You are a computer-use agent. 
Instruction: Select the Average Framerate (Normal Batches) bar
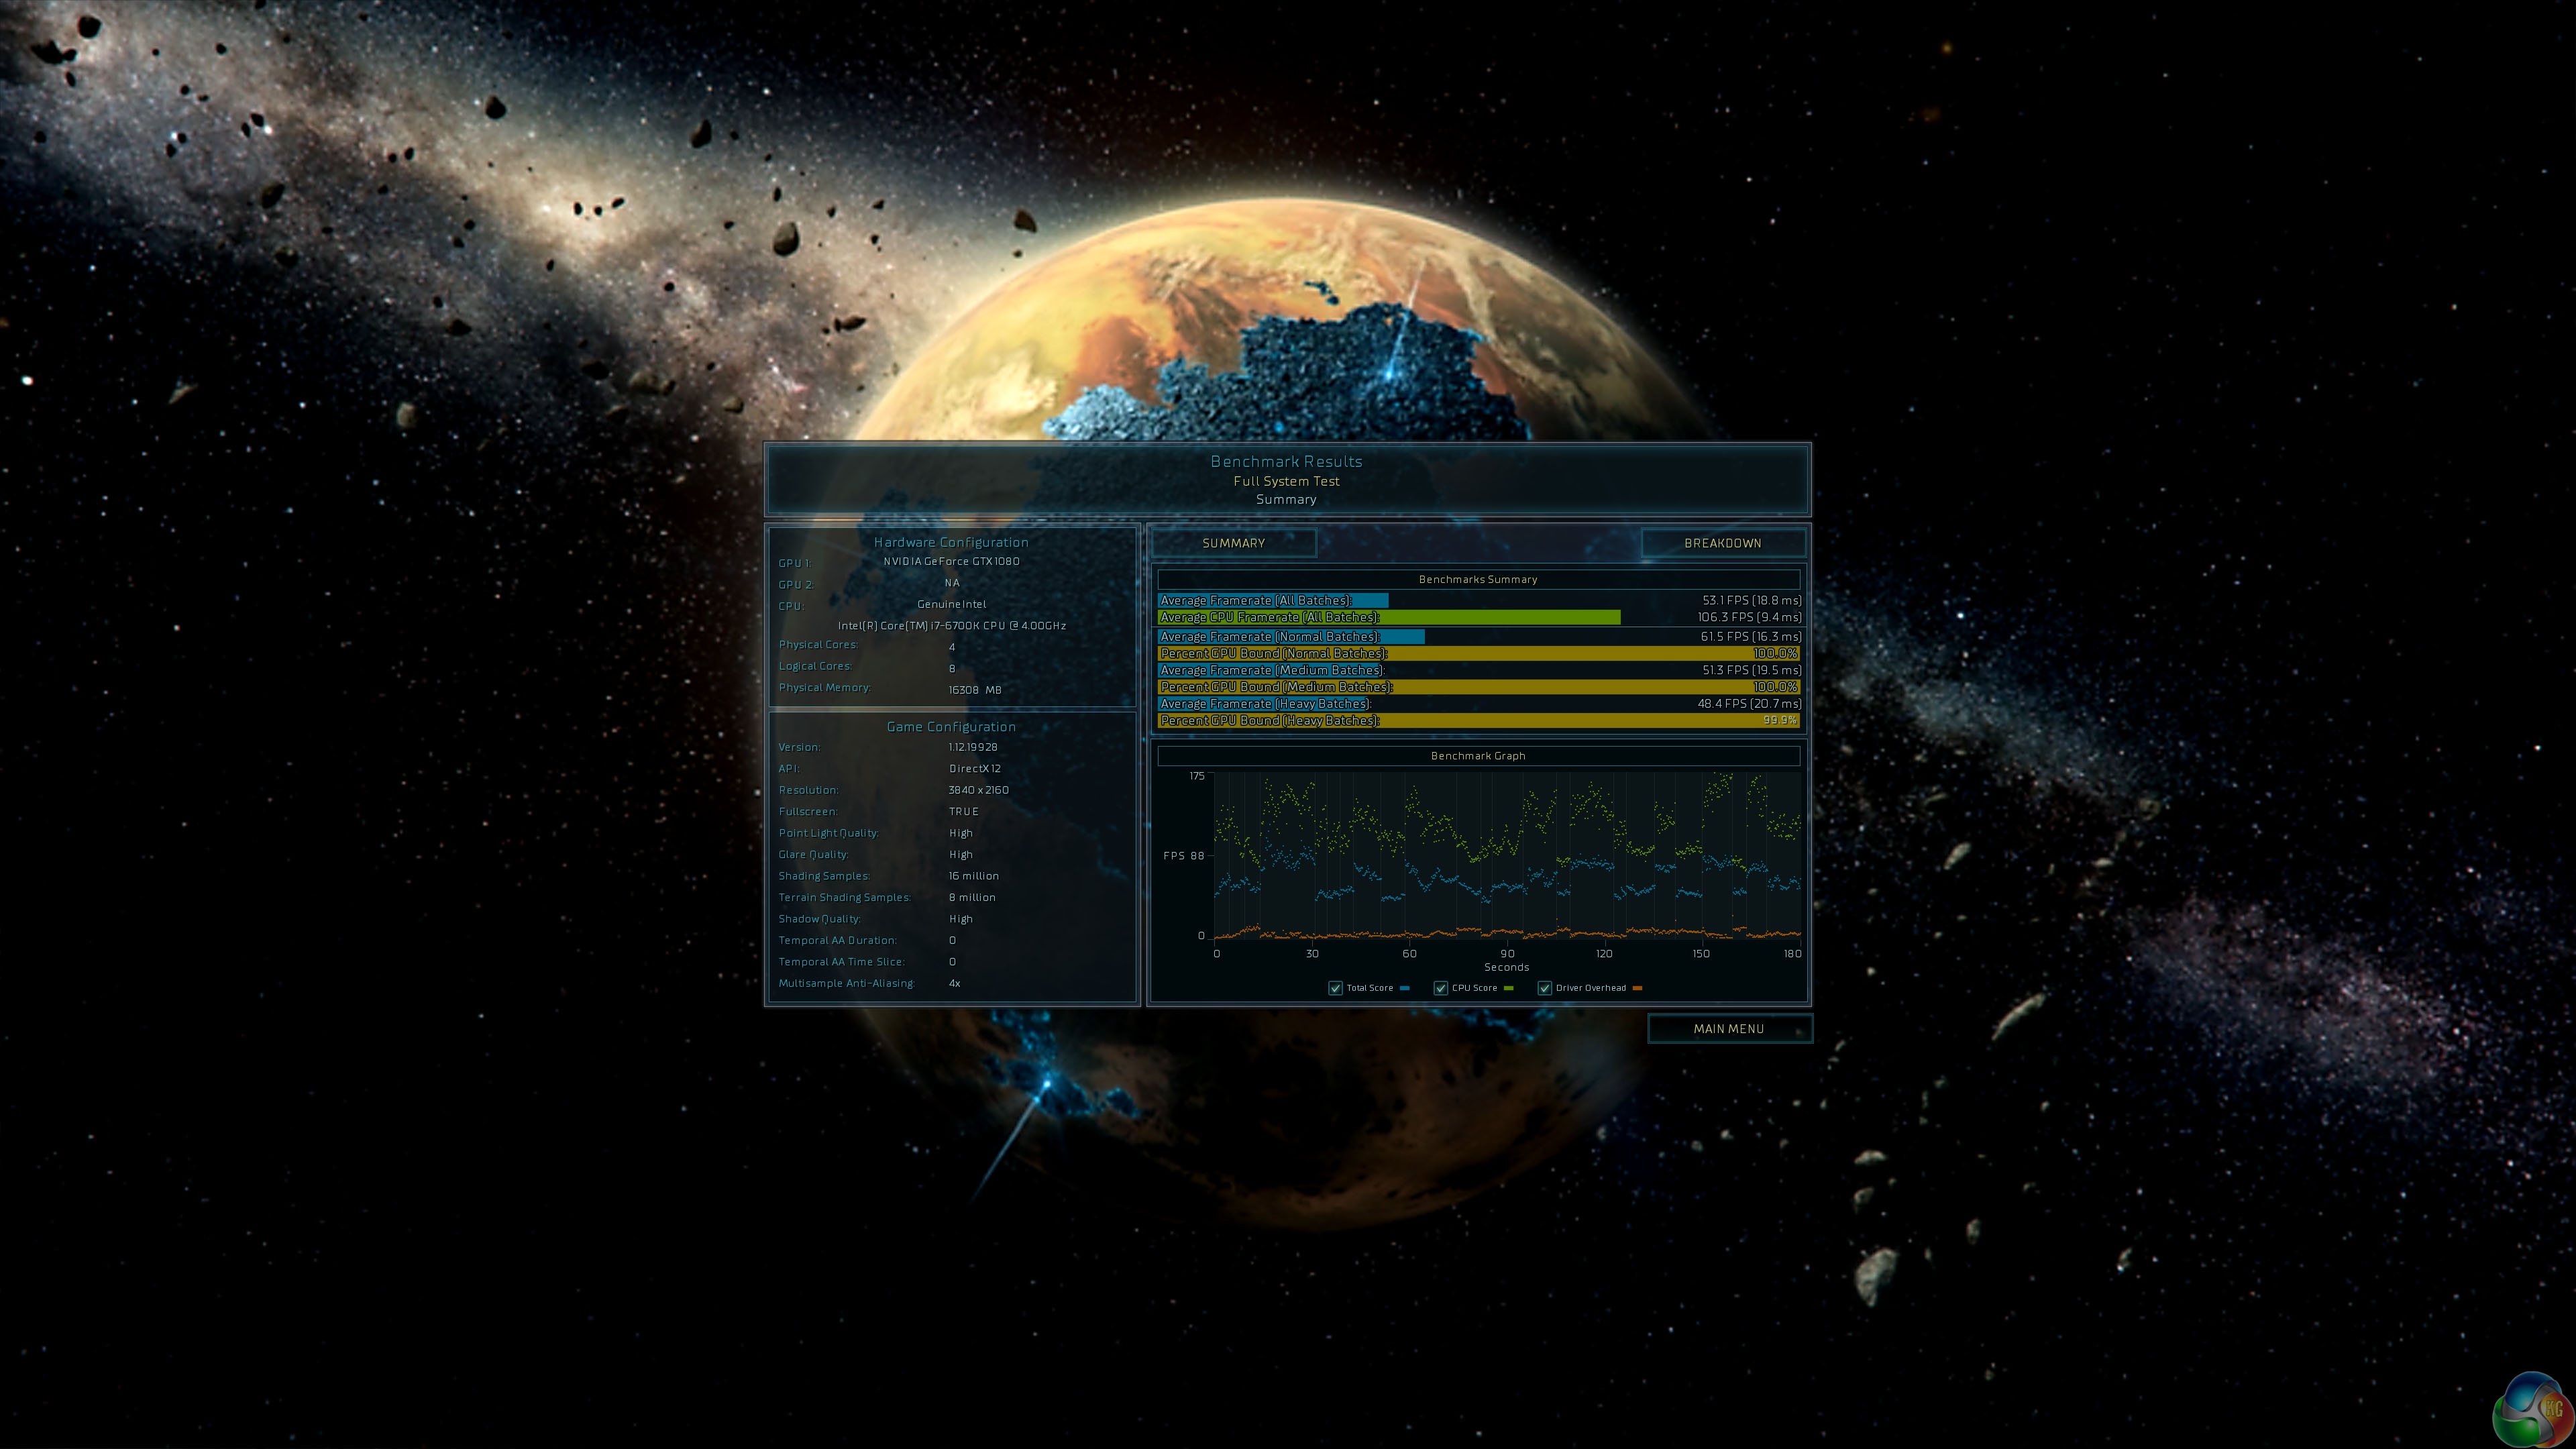point(1290,636)
